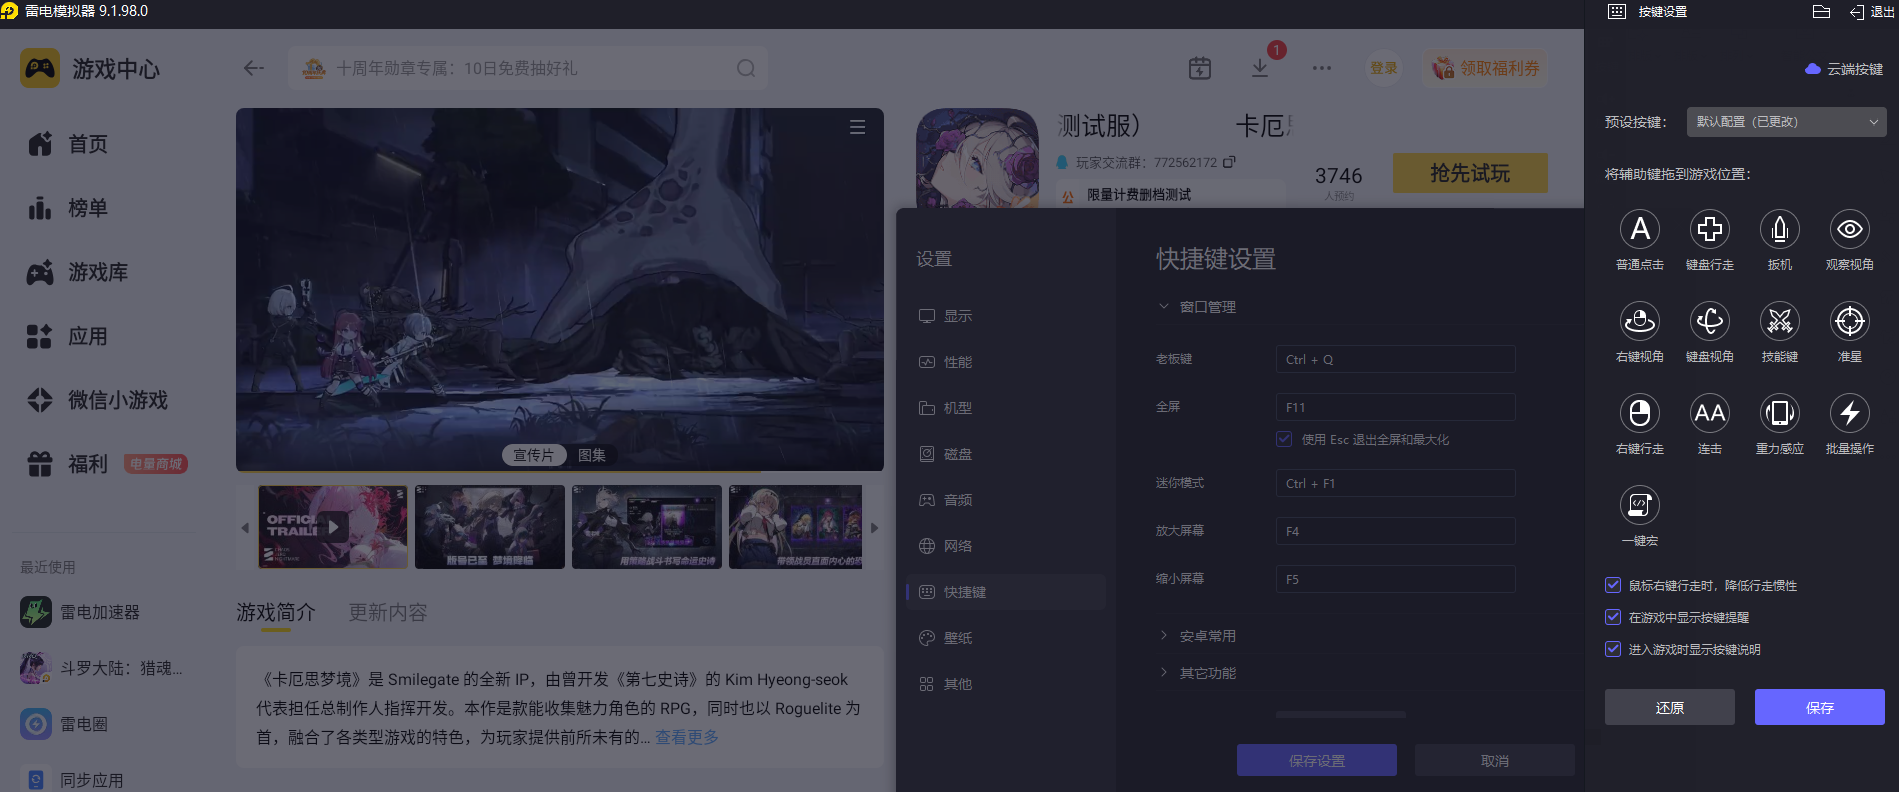Open the 网络 settings category
This screenshot has width=1899, height=792.
(x=1005, y=546)
